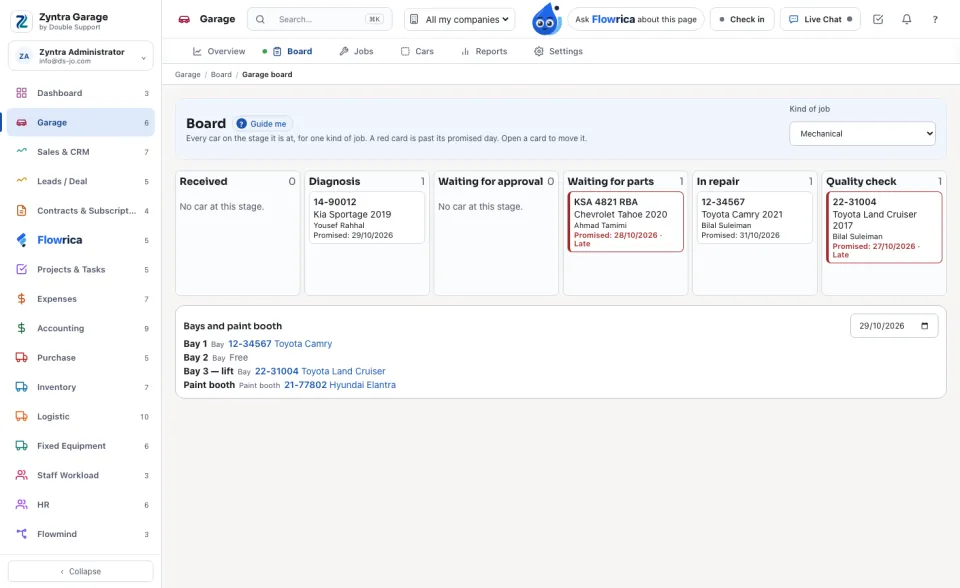The image size is (960, 588).
Task: Open the Inventory truck icon
Action: pyautogui.click(x=21, y=387)
